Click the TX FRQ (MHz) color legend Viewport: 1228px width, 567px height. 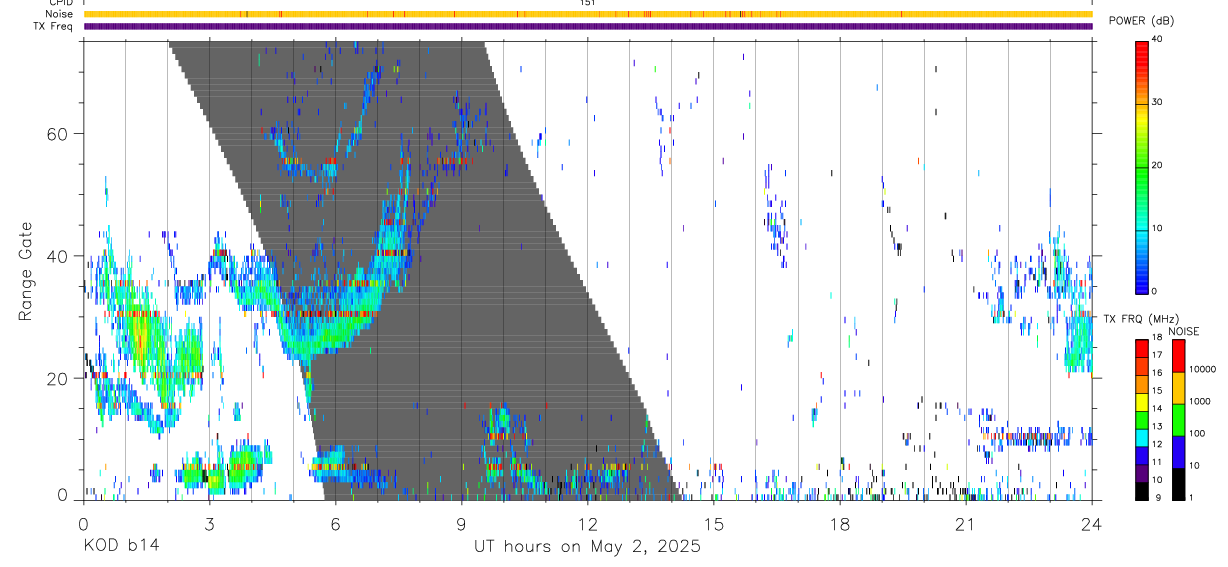pos(1141,420)
